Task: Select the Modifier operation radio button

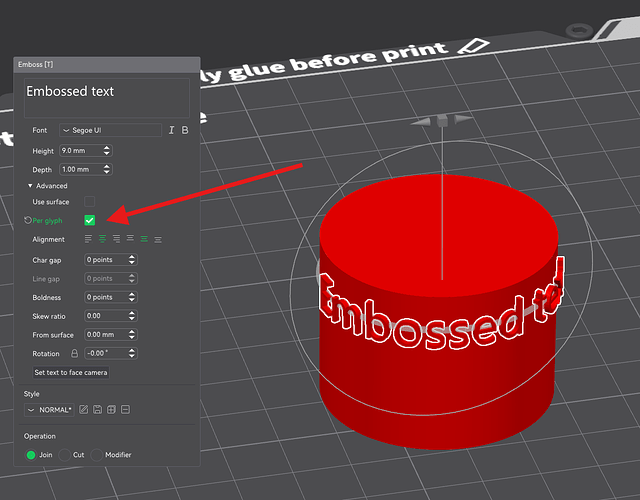Action: click(x=97, y=455)
